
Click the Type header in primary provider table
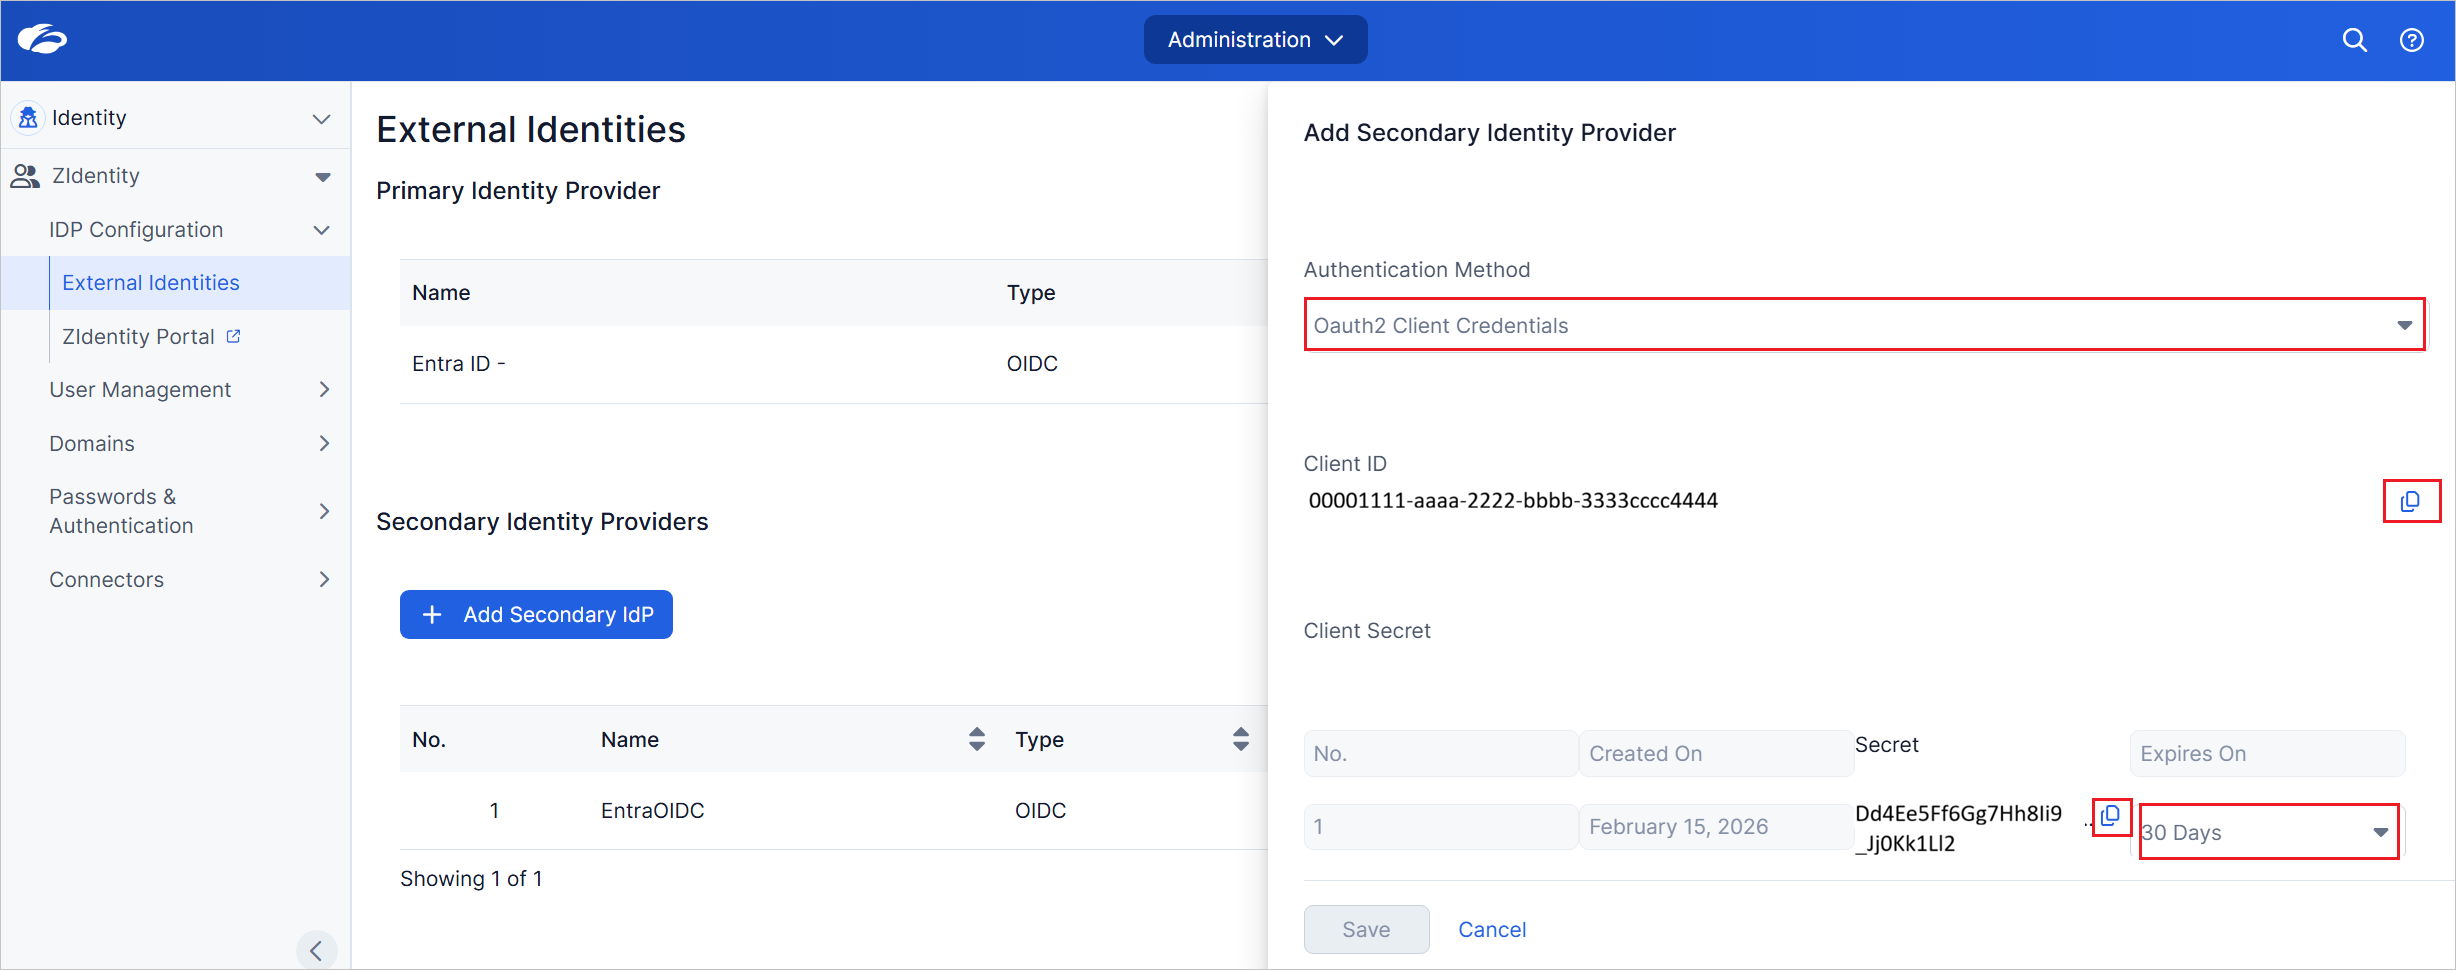1031,293
